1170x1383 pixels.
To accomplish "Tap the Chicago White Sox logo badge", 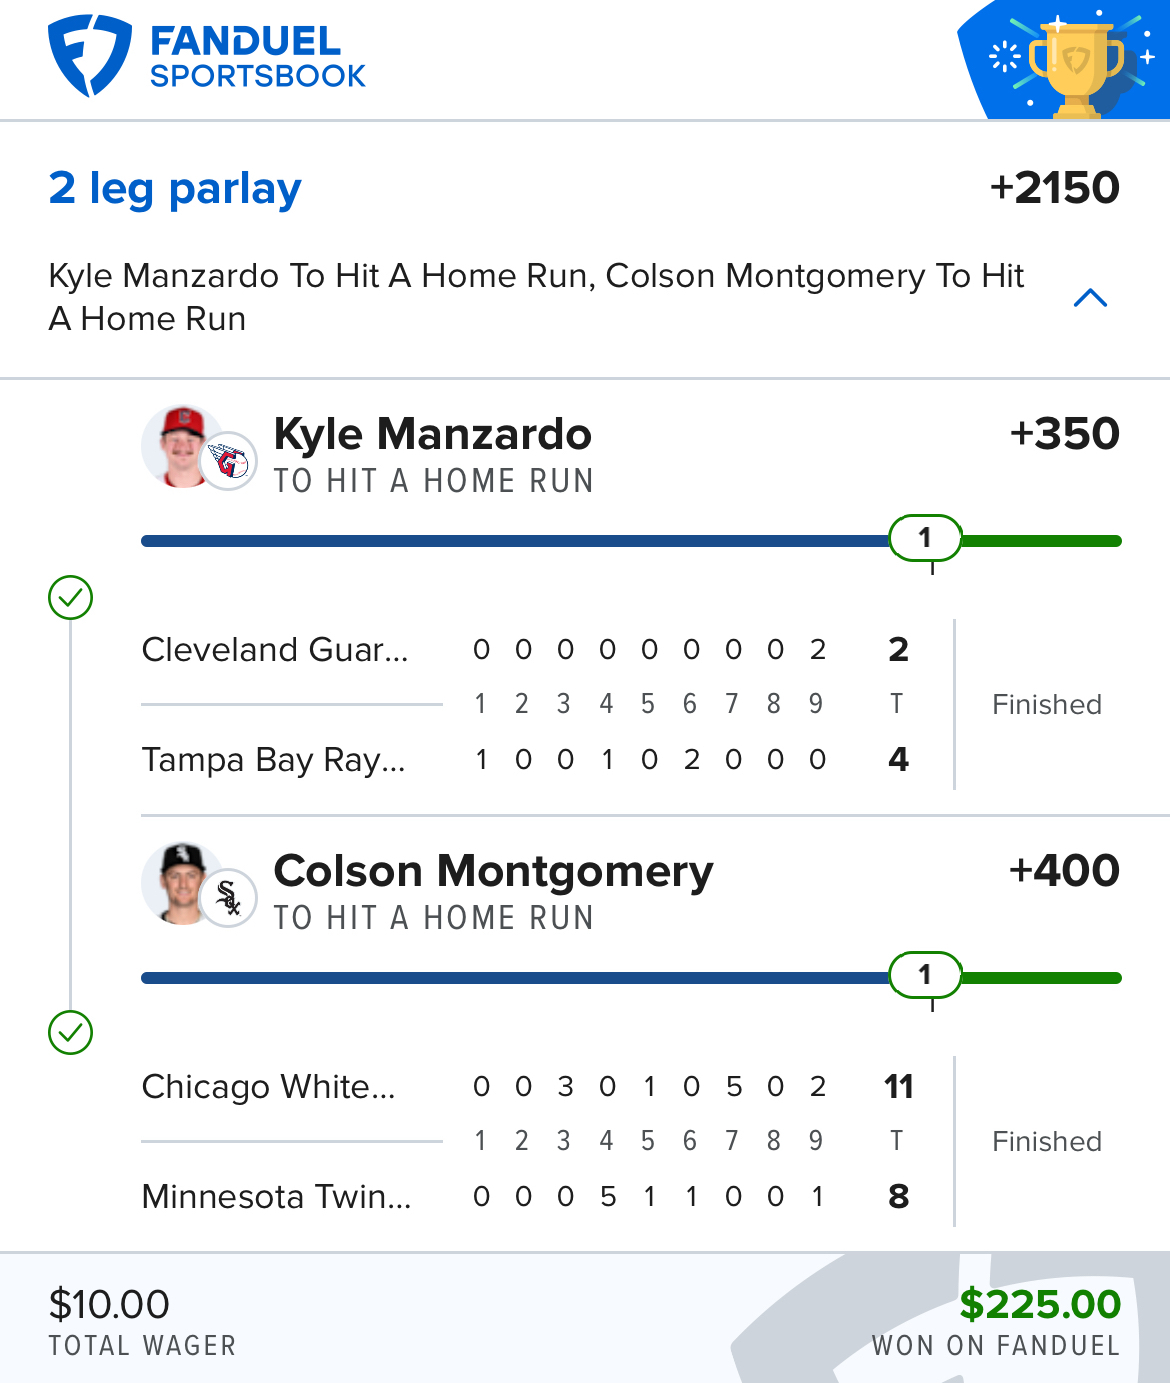I will click(x=229, y=898).
